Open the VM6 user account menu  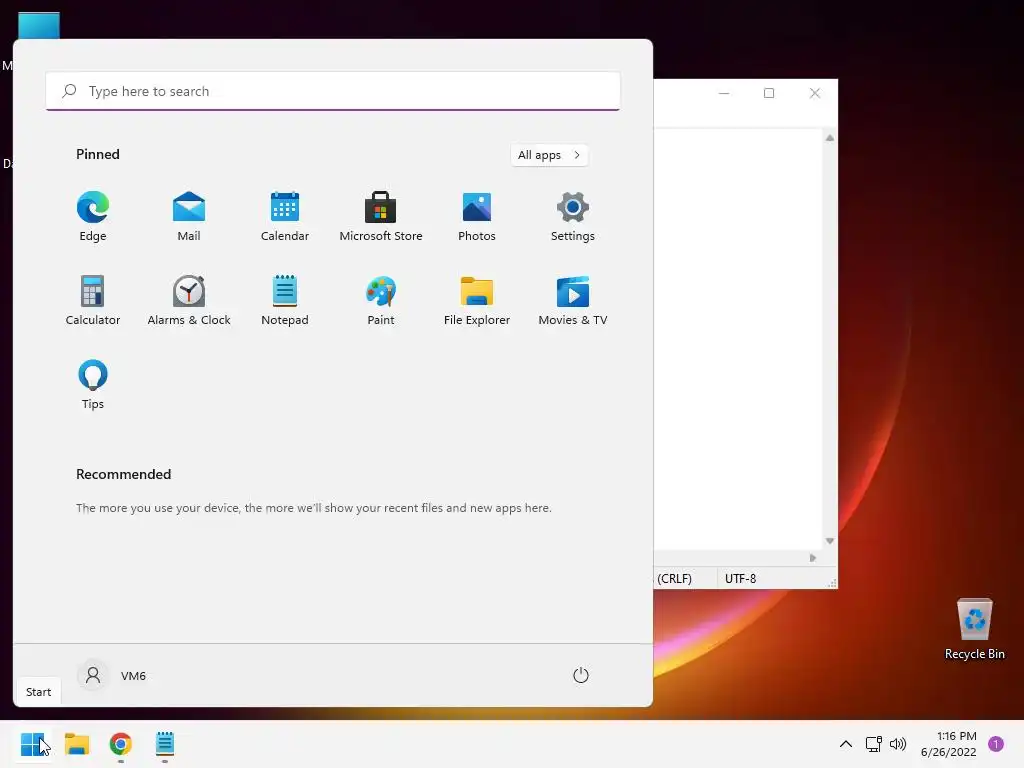(112, 675)
